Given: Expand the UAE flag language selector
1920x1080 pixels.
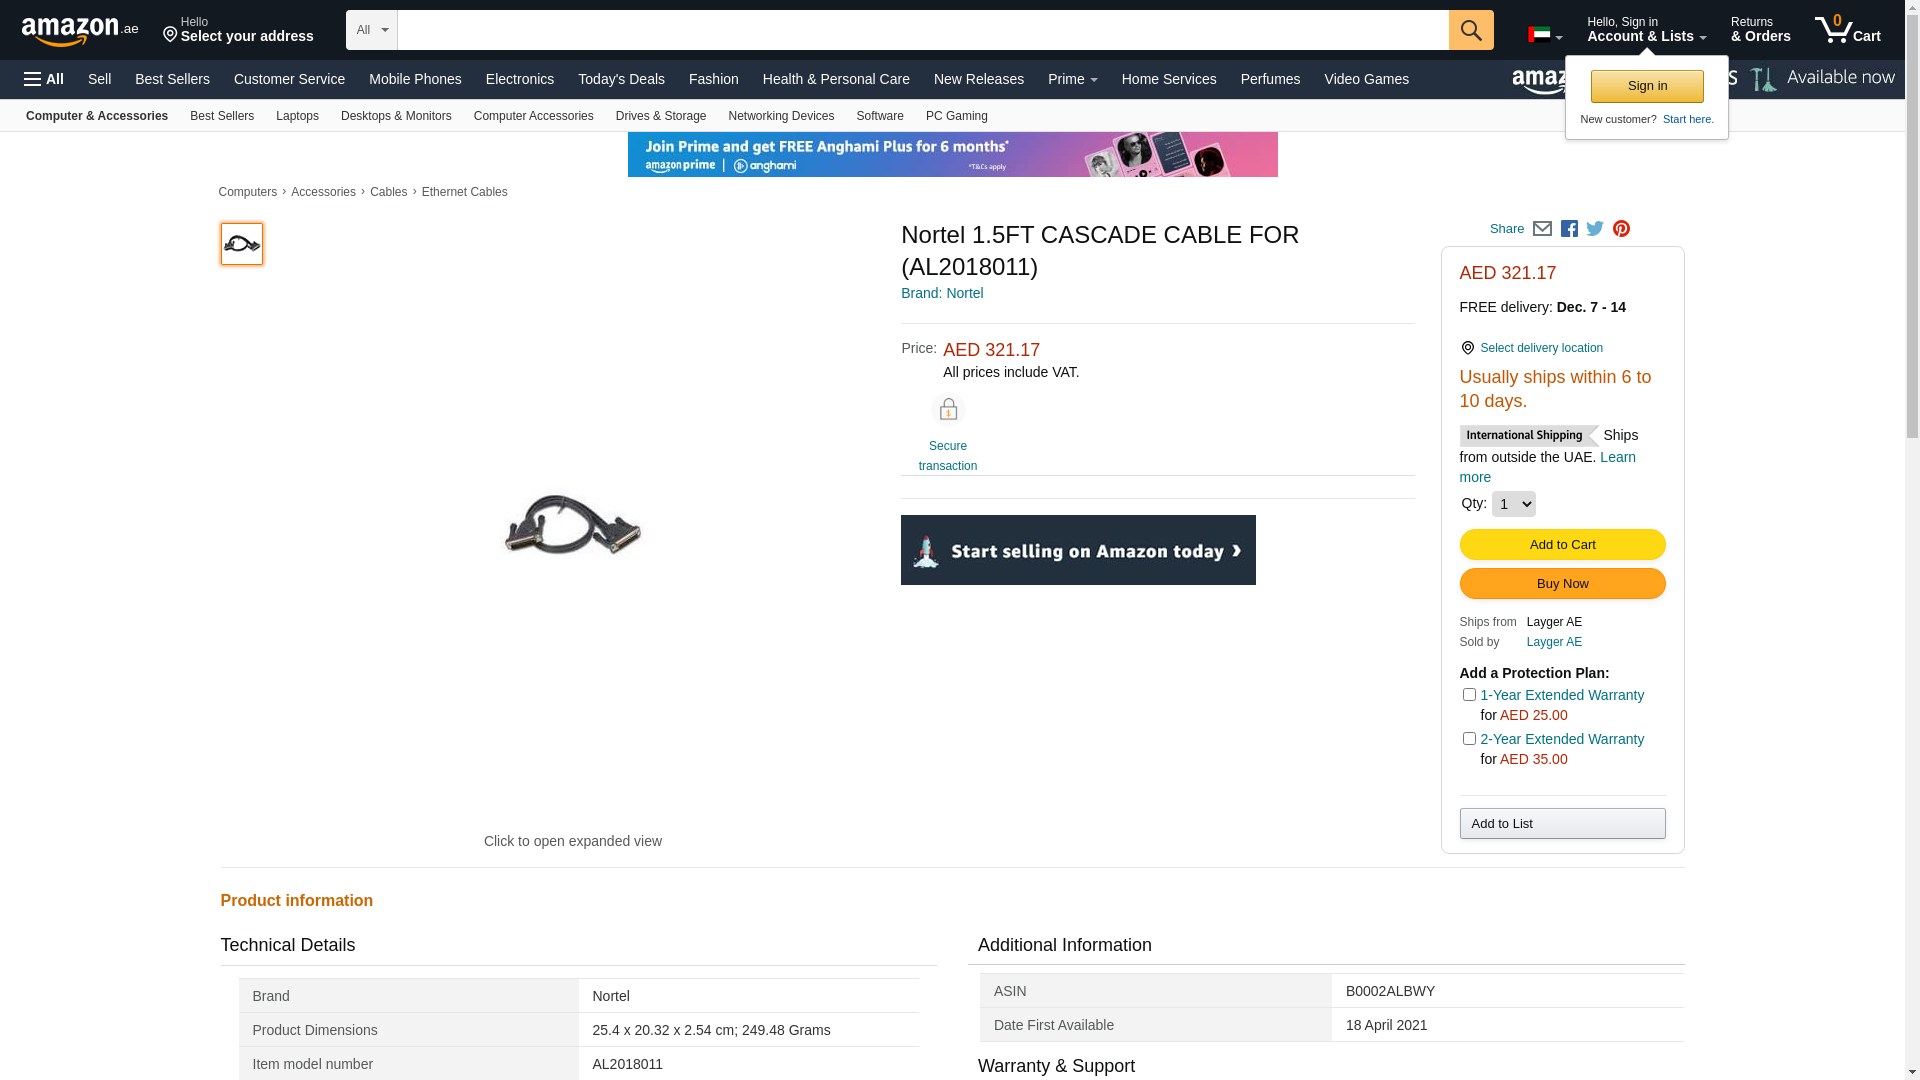Looking at the screenshot, I should pos(1544,35).
